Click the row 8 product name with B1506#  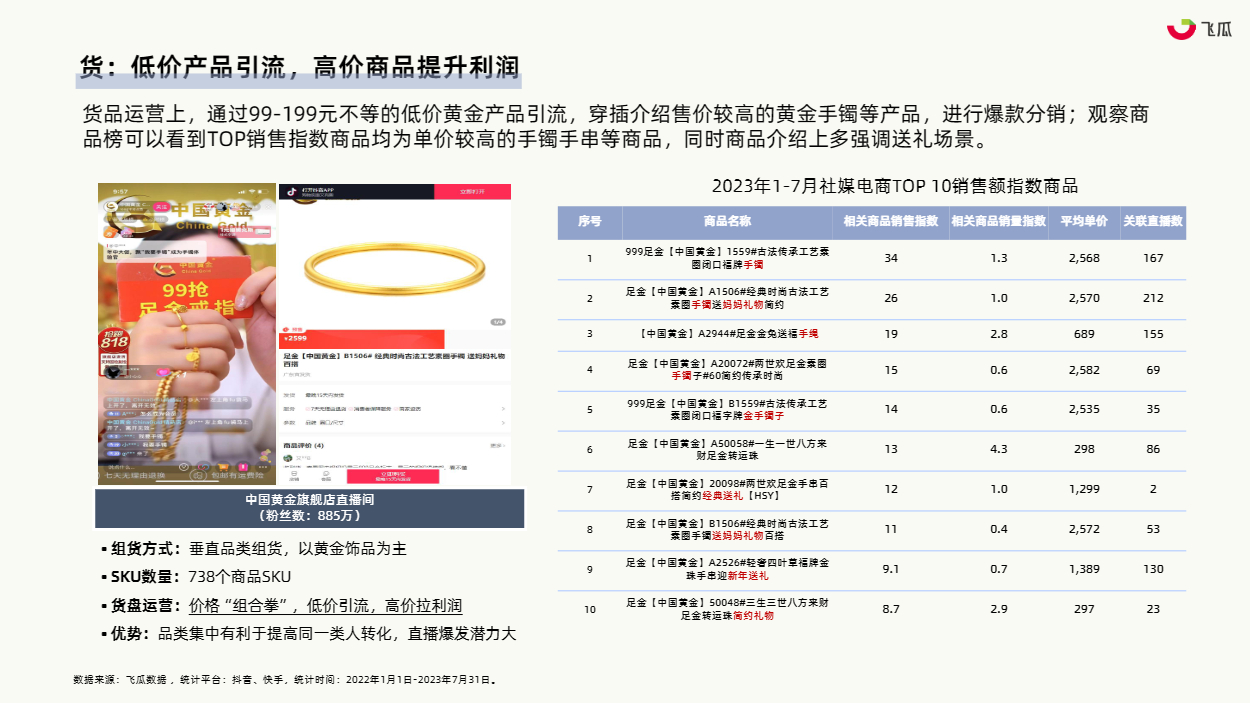pos(727,529)
